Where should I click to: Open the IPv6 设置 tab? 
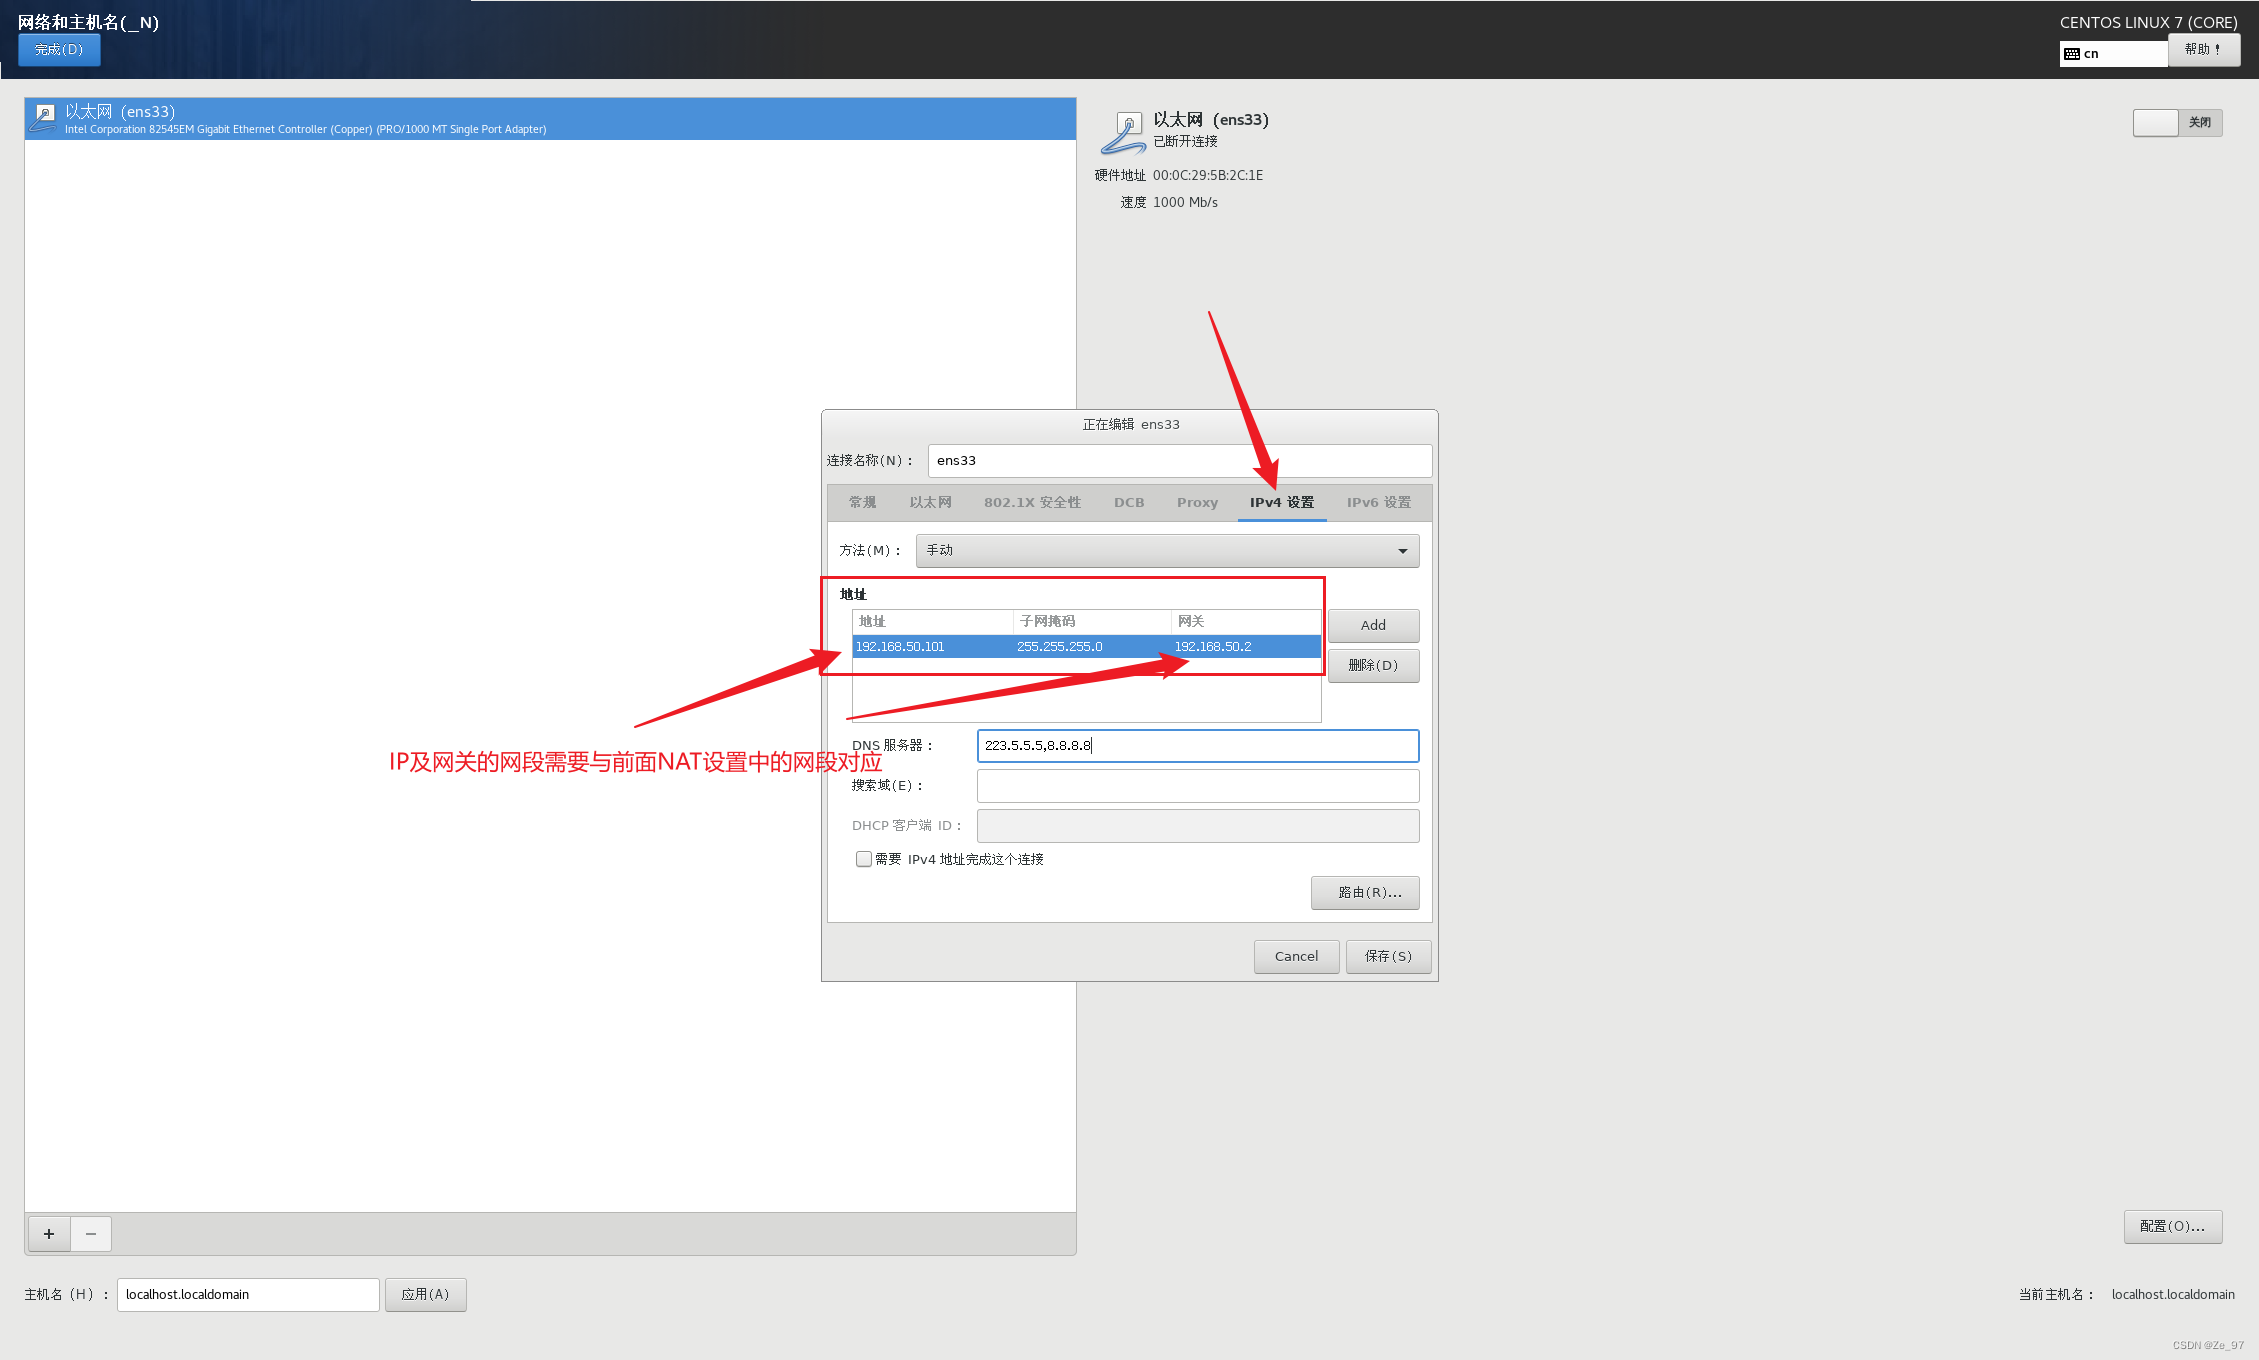1377,502
